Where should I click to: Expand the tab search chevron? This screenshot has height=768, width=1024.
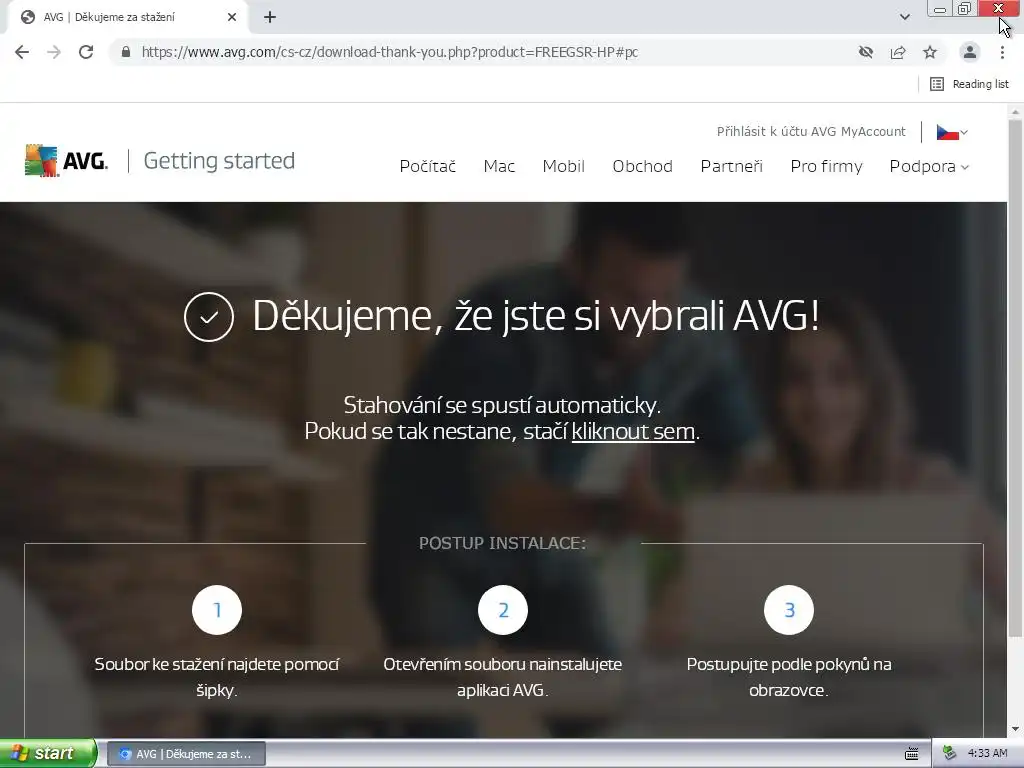point(904,17)
